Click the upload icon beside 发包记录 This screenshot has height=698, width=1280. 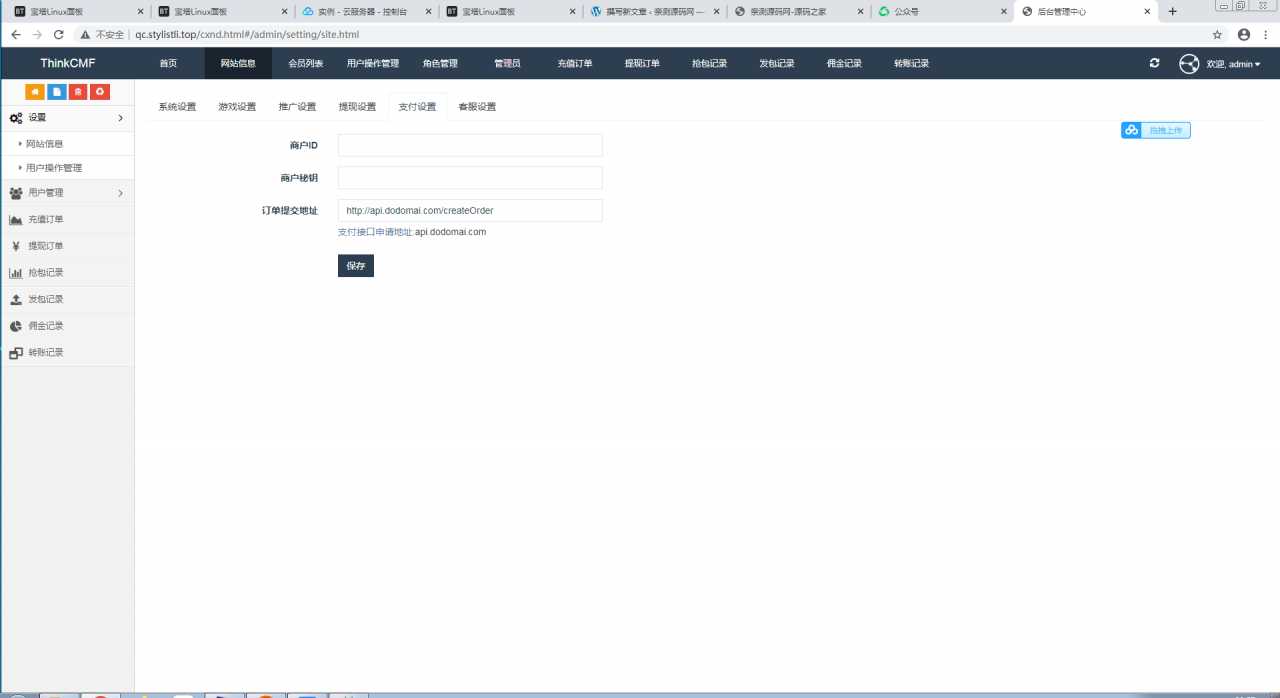pos(16,300)
